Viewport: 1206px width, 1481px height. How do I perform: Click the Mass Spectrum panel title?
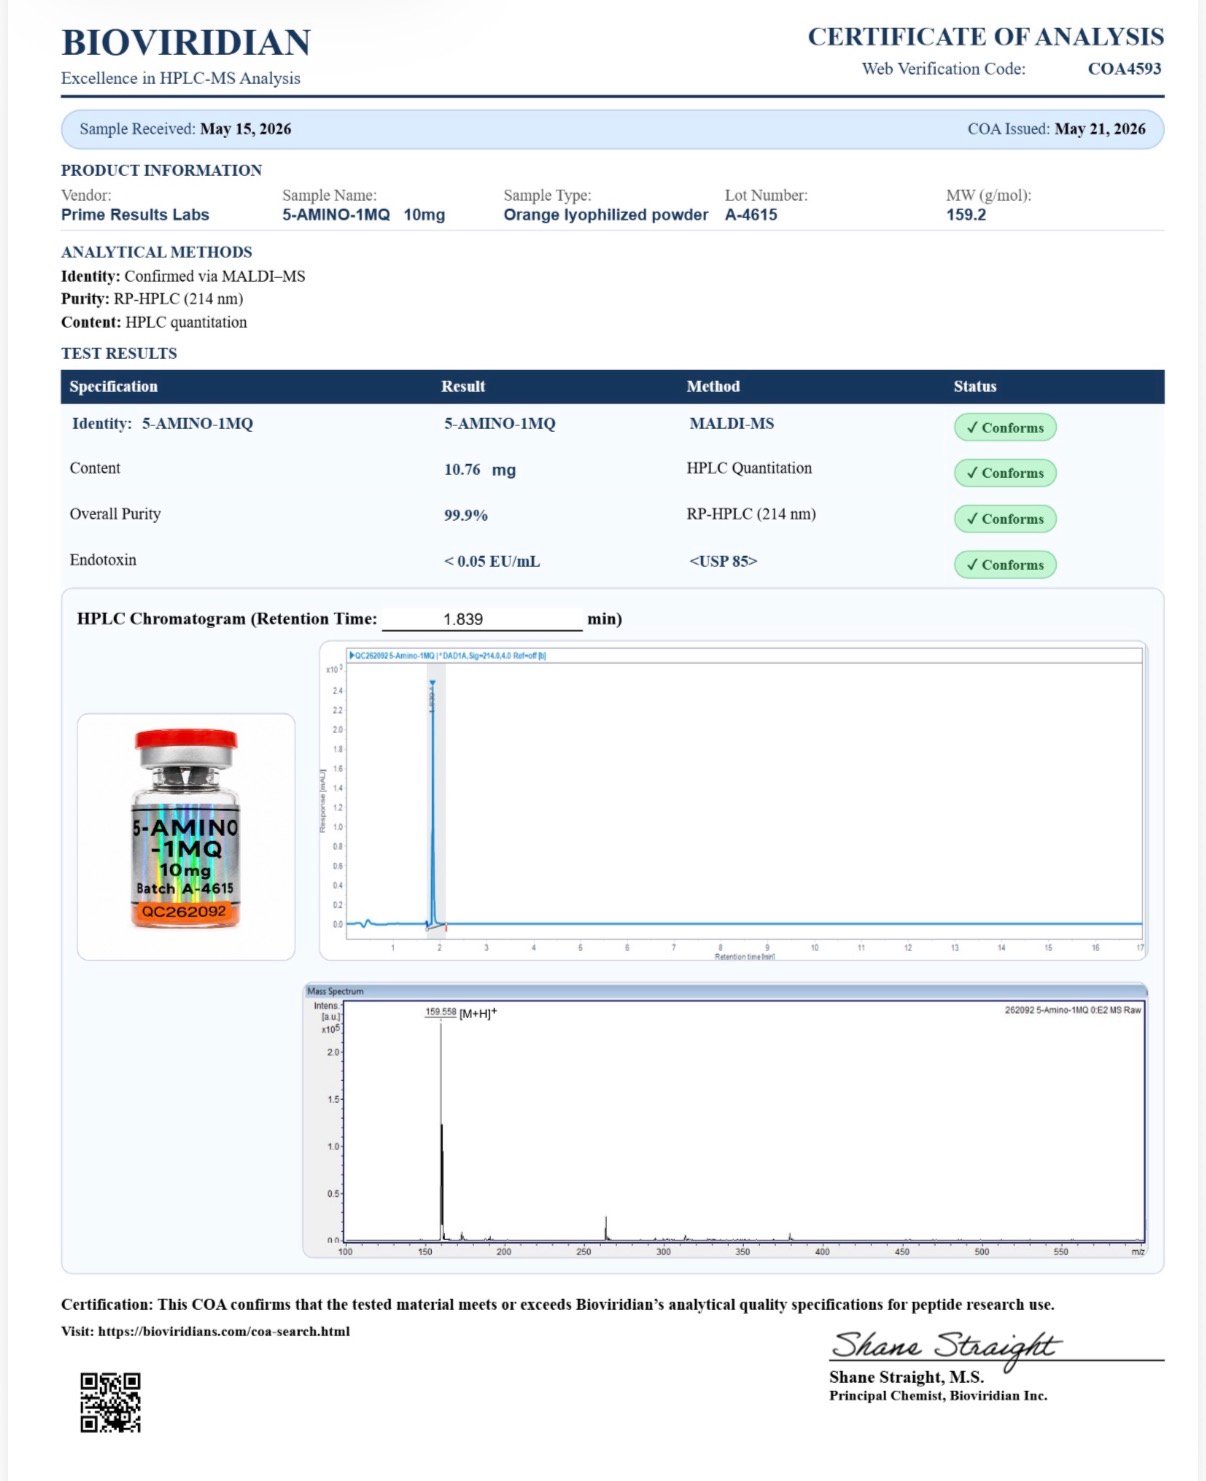click(x=335, y=991)
